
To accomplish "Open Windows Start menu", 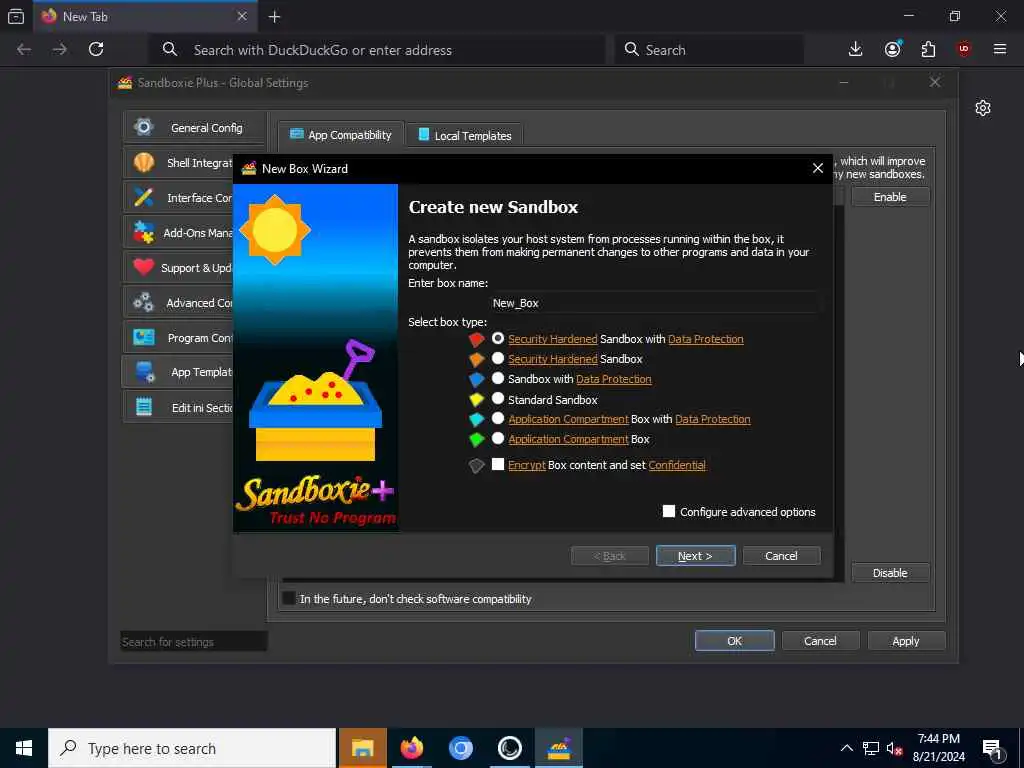I will coord(24,748).
